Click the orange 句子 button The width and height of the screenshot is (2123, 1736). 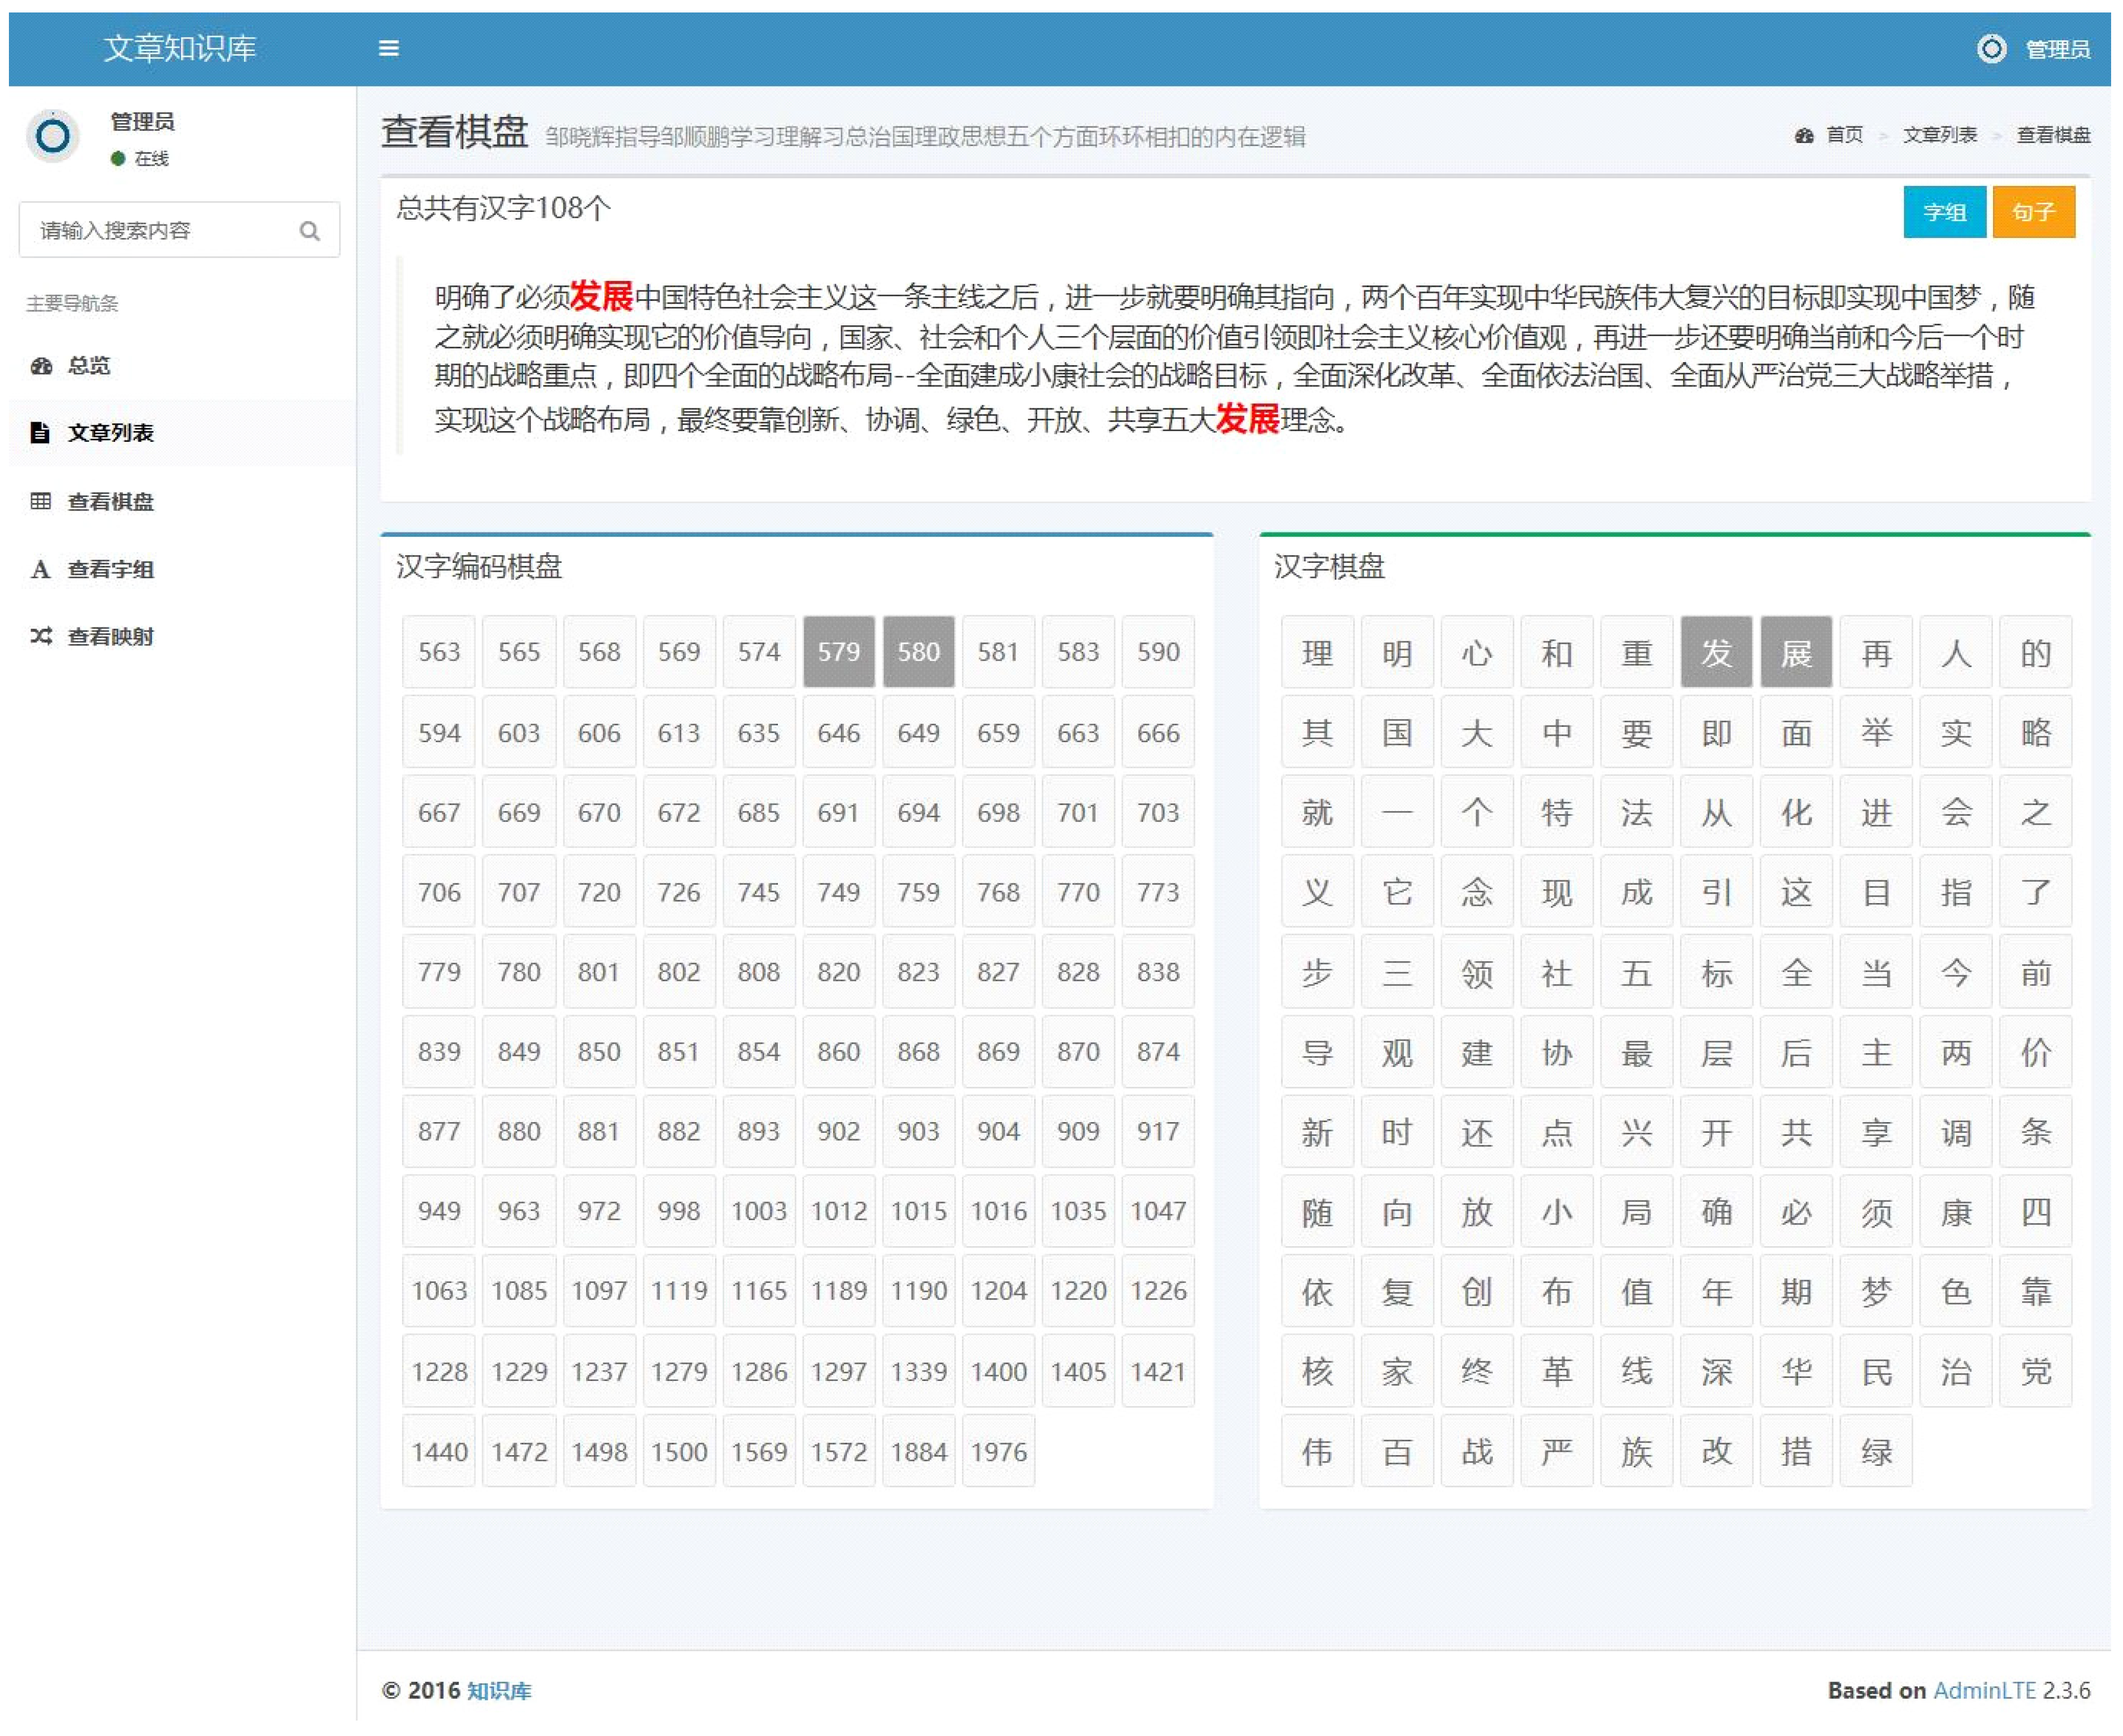(x=2033, y=213)
